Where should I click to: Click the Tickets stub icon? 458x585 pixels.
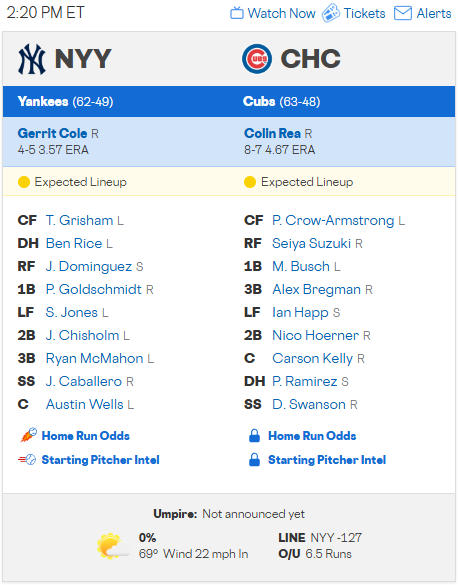point(331,13)
